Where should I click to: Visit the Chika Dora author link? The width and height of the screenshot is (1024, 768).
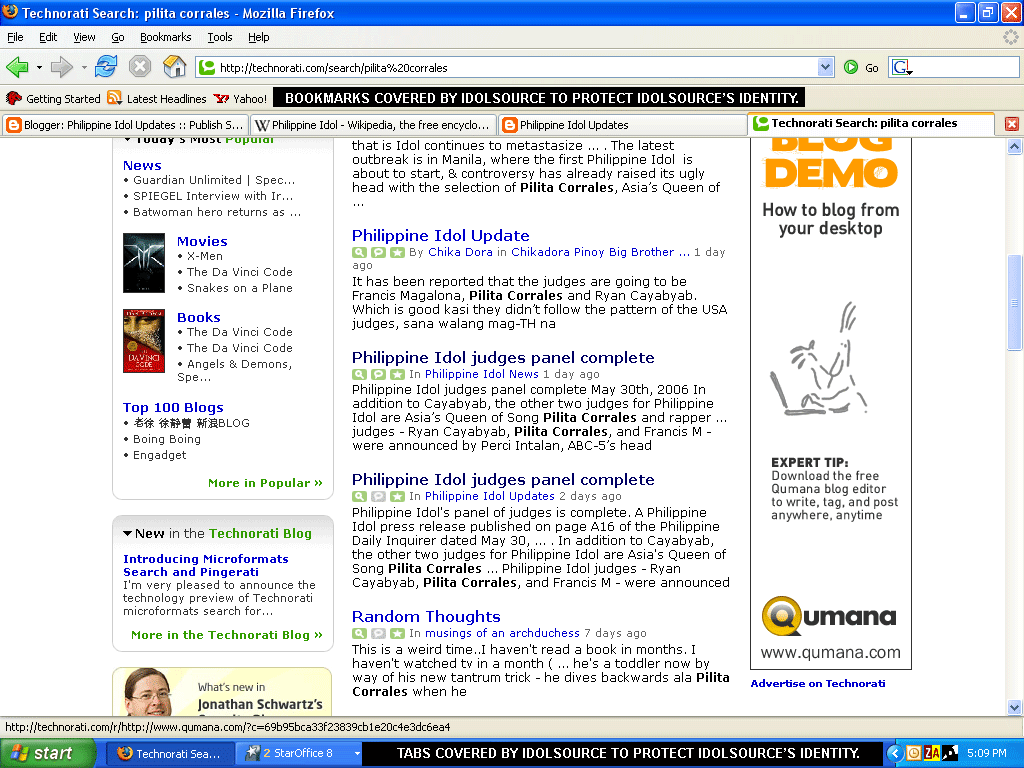pyautogui.click(x=460, y=252)
